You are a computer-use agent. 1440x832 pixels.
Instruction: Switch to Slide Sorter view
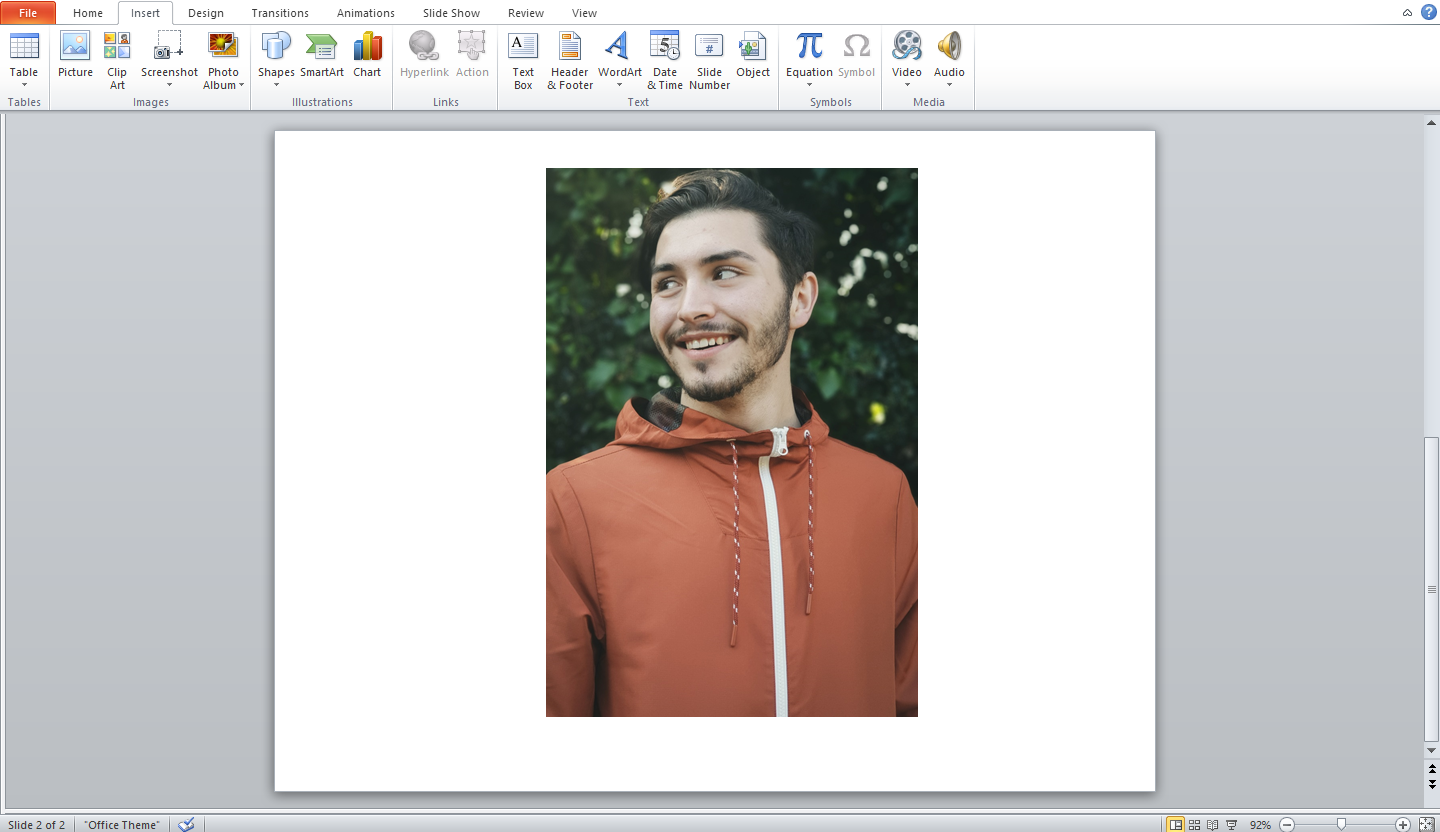[1194, 824]
